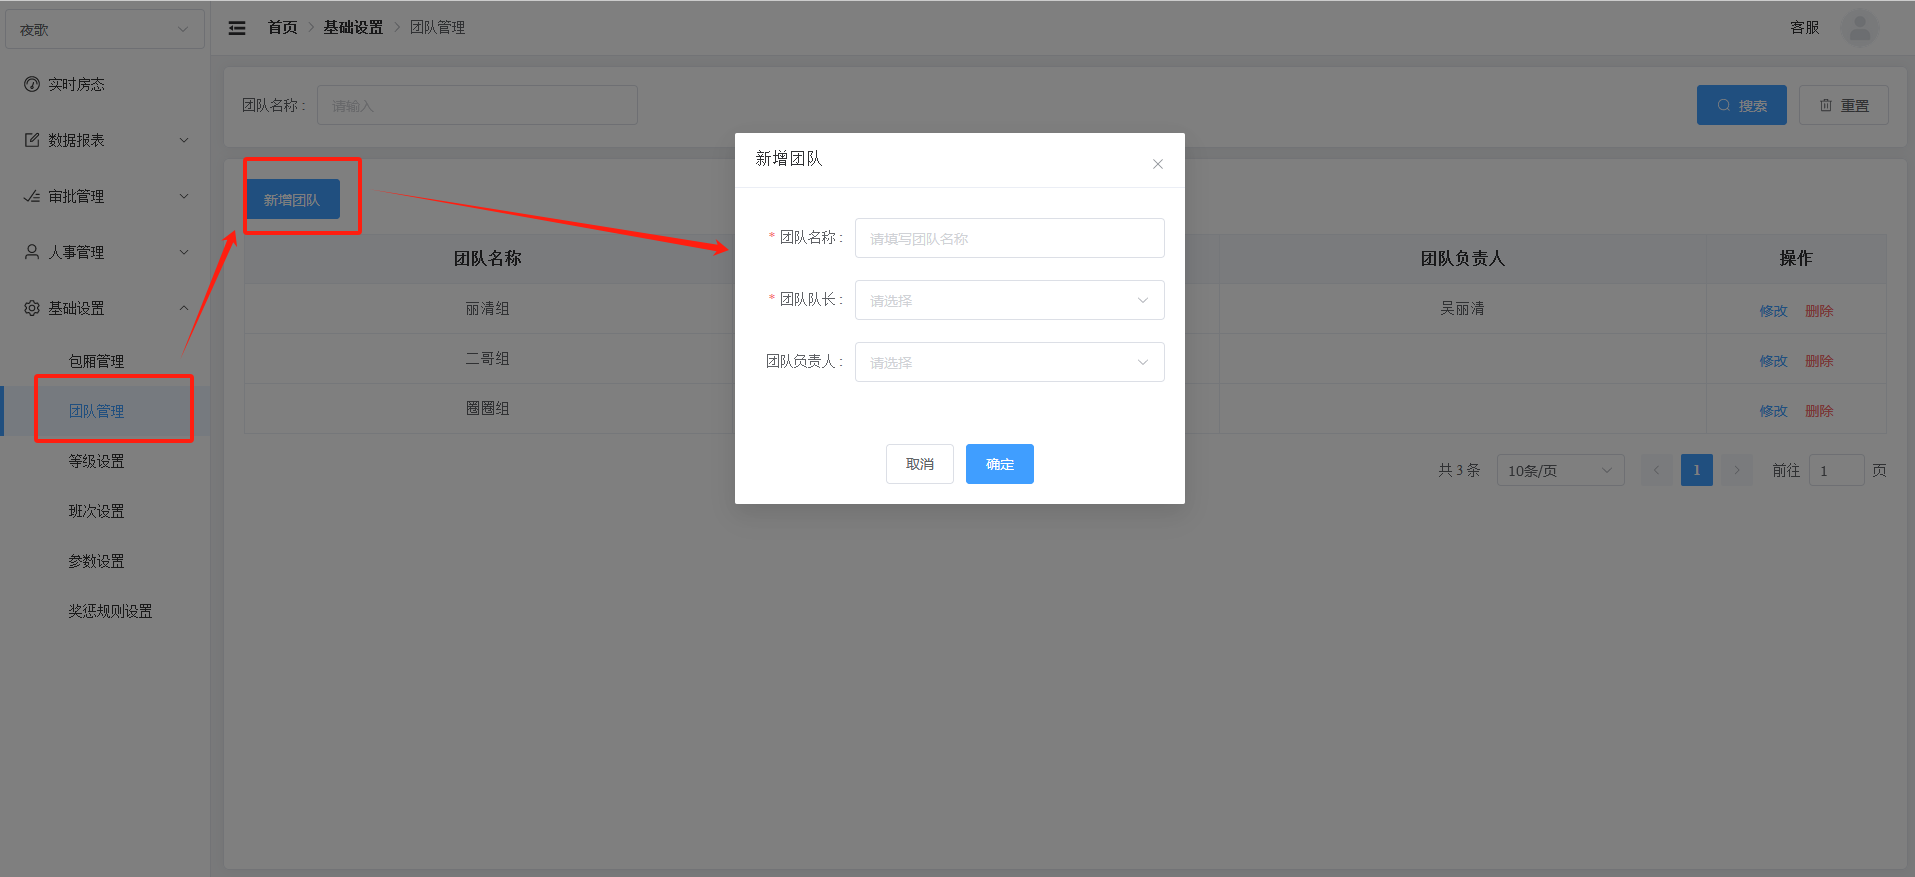Screen dimensions: 1915x877
Task: Open the 团队队长 select dropdown
Action: tap(1009, 300)
